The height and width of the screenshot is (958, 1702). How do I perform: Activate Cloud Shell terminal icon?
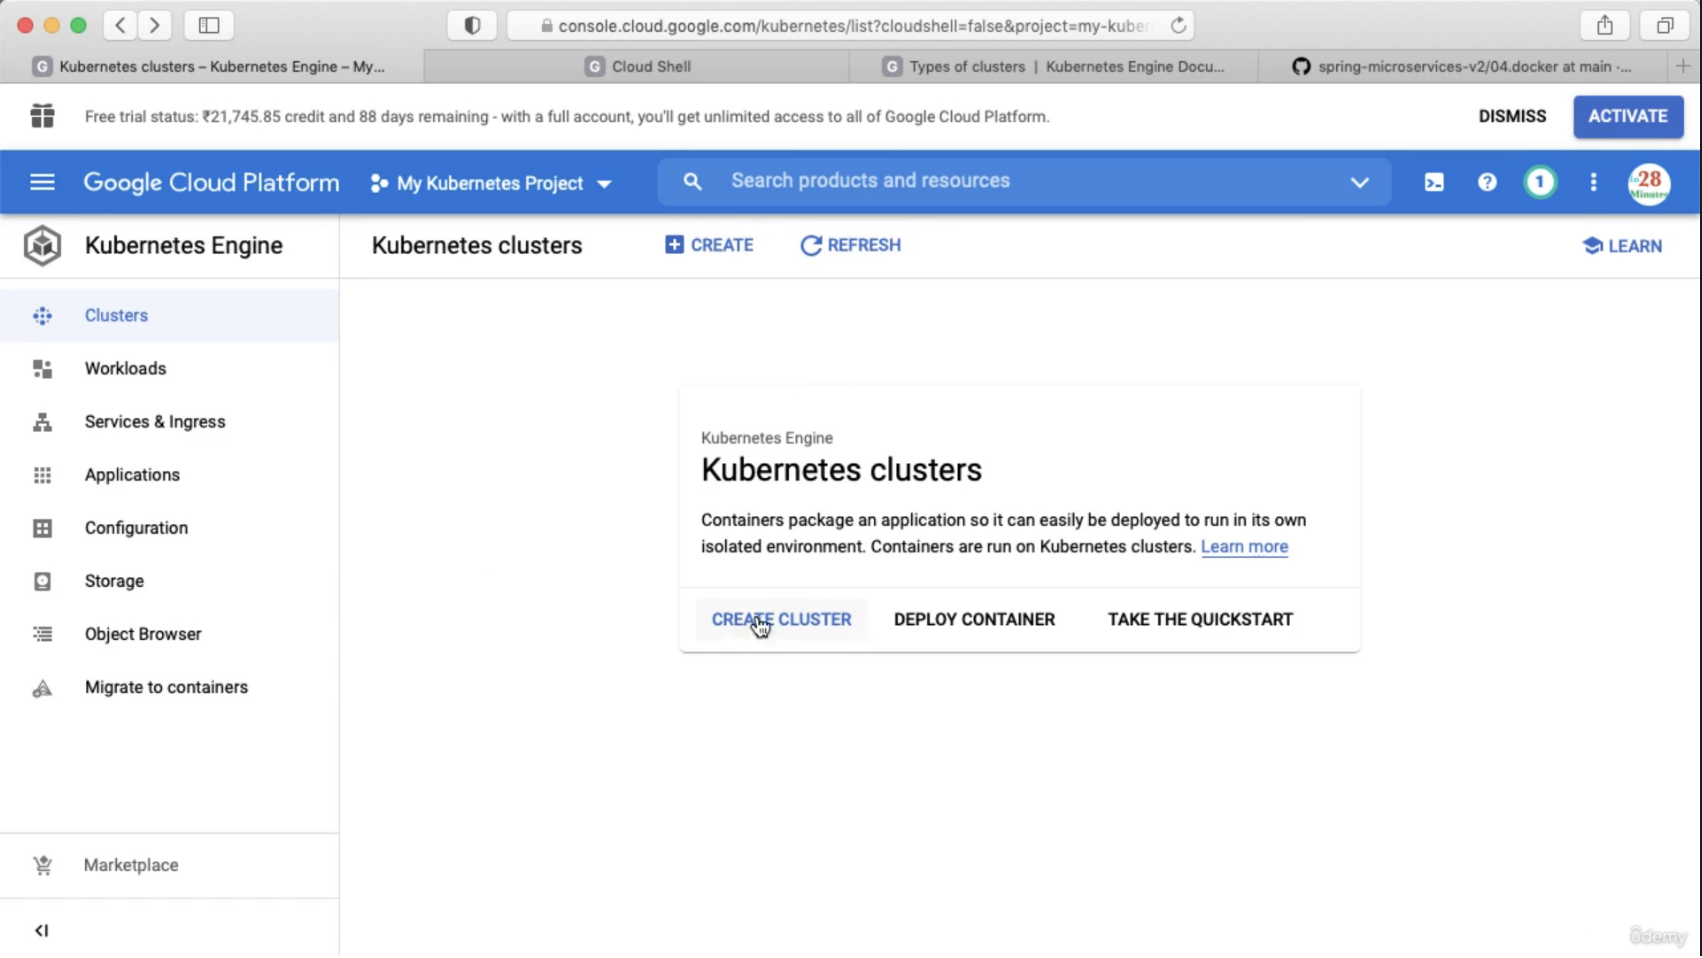point(1434,182)
